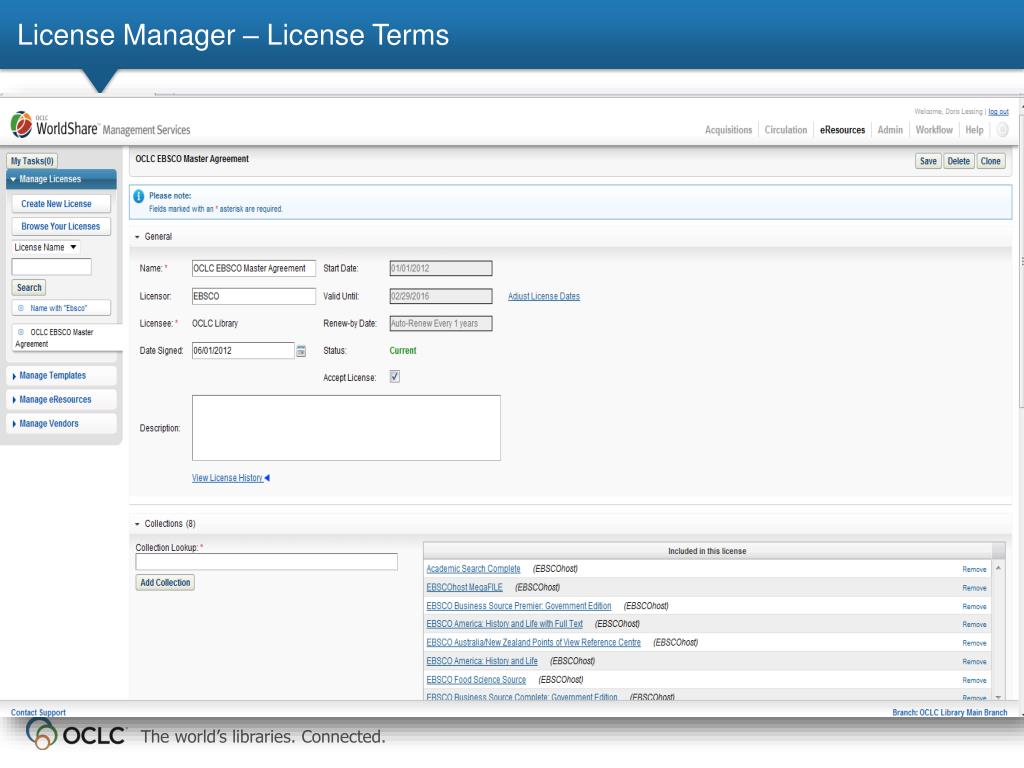Open EBSCOhost MegaFILE collection
Viewport: 1024px width, 768px height.
[464, 587]
